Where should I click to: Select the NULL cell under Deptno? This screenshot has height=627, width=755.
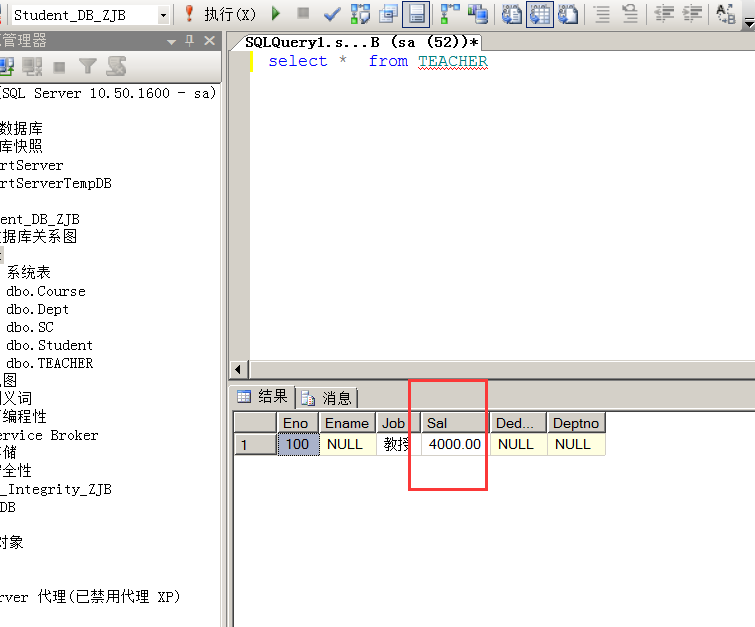[x=576, y=444]
